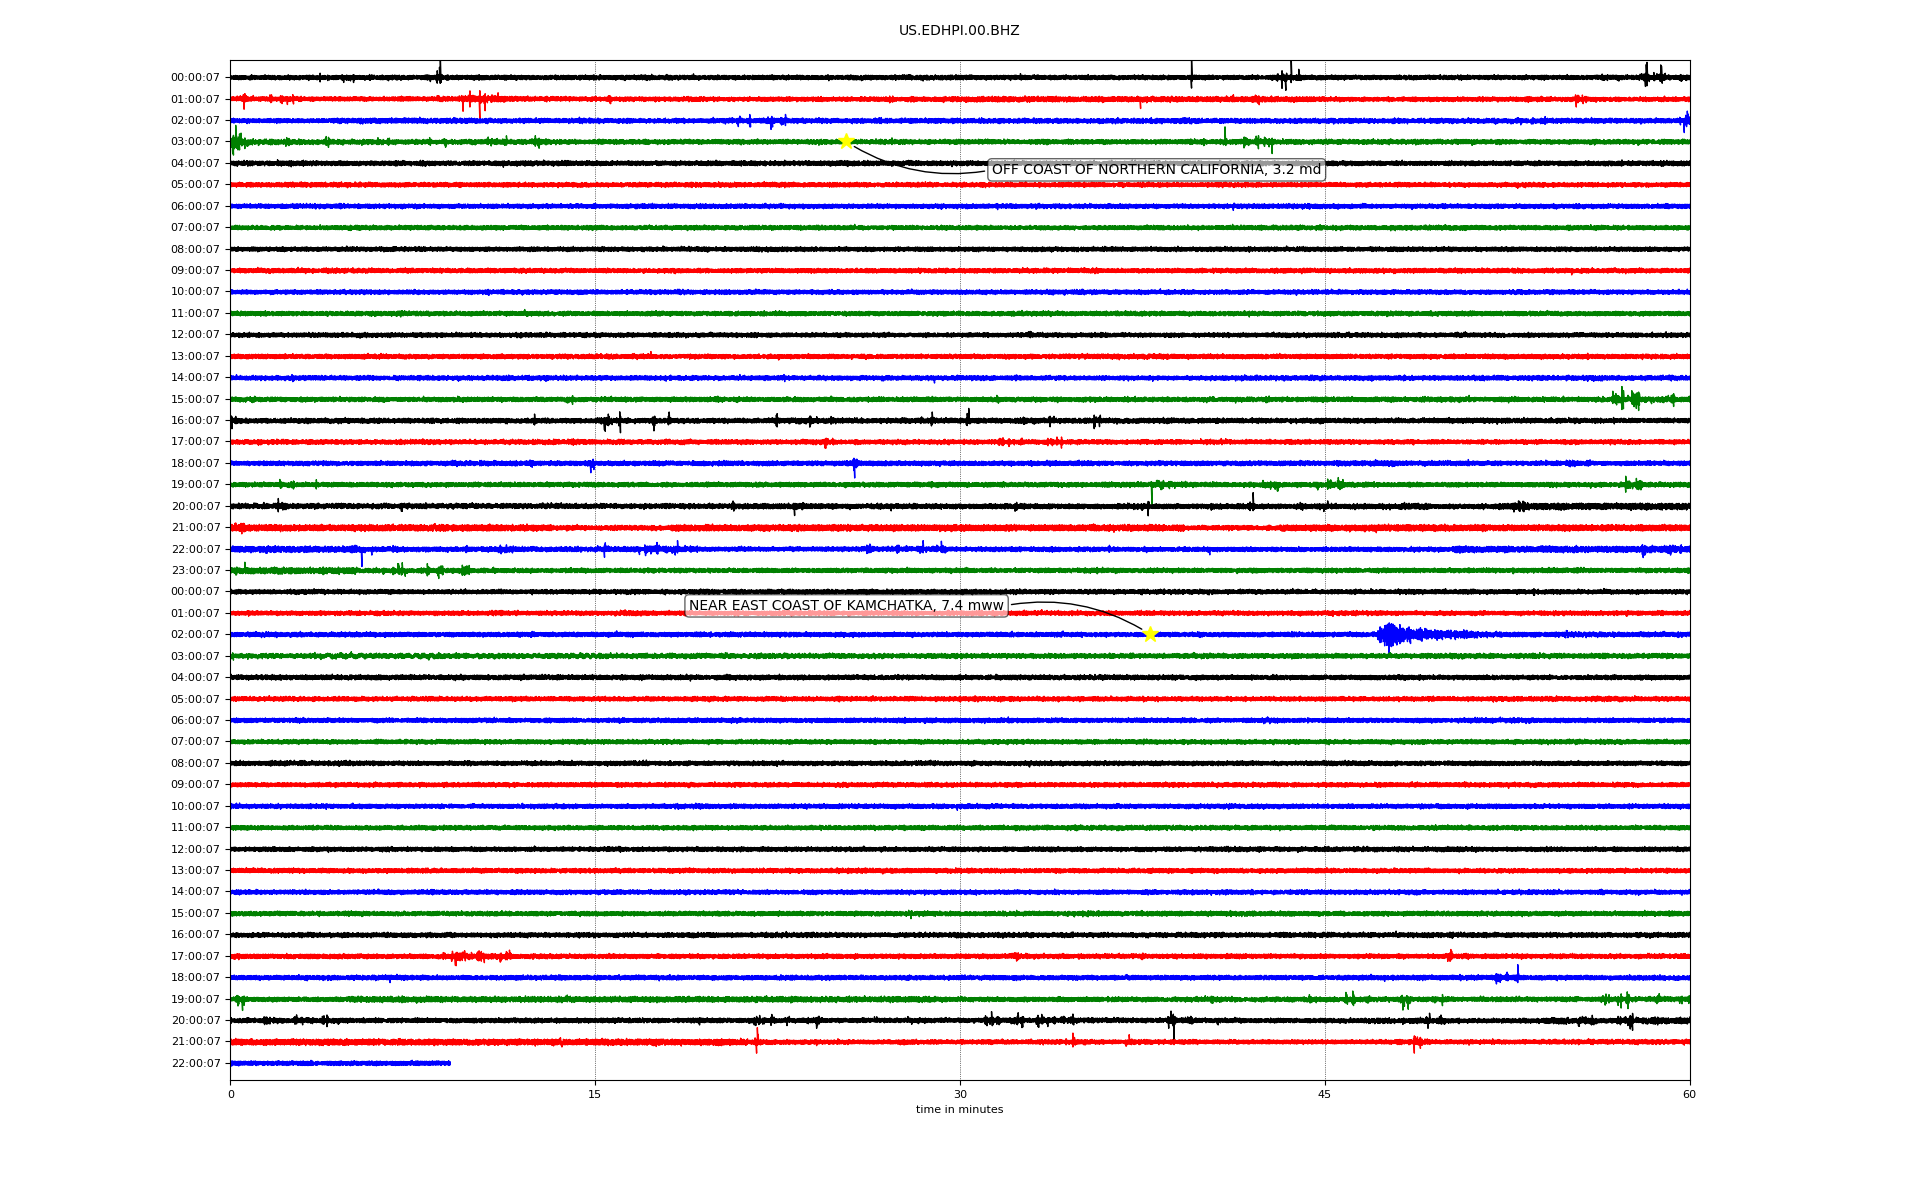This screenshot has width=1920, height=1200.
Task: Click the NEAR EAST COAST OF KAMCHATKA label
Action: tap(846, 606)
